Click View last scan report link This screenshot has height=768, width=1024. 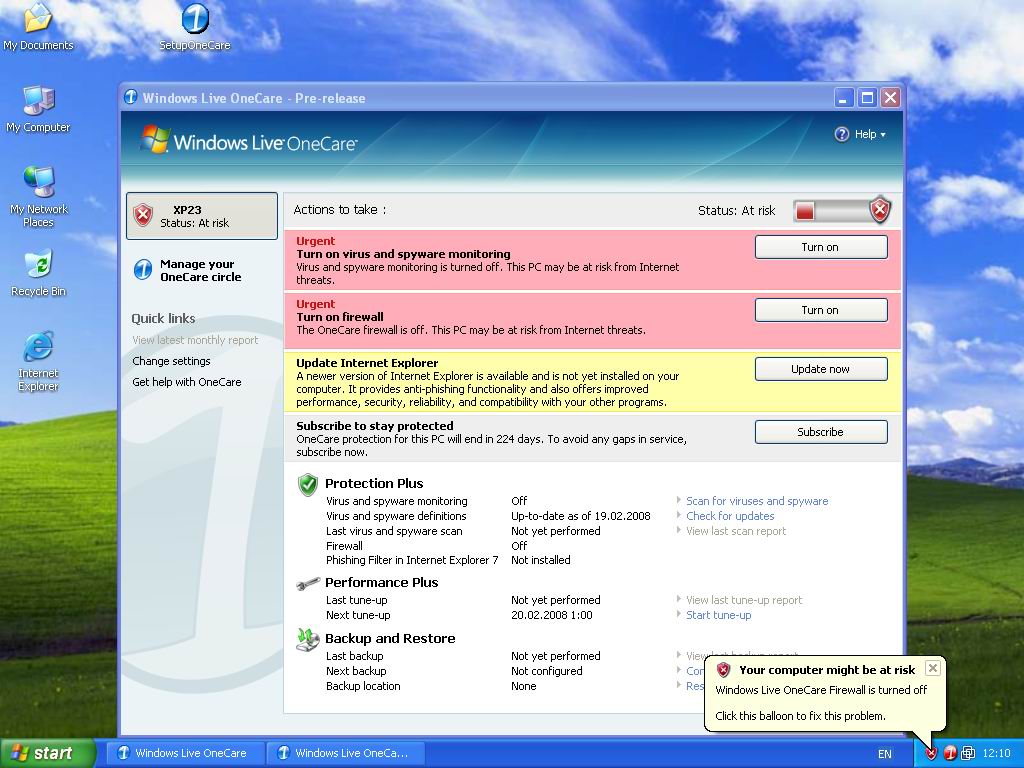[x=736, y=531]
